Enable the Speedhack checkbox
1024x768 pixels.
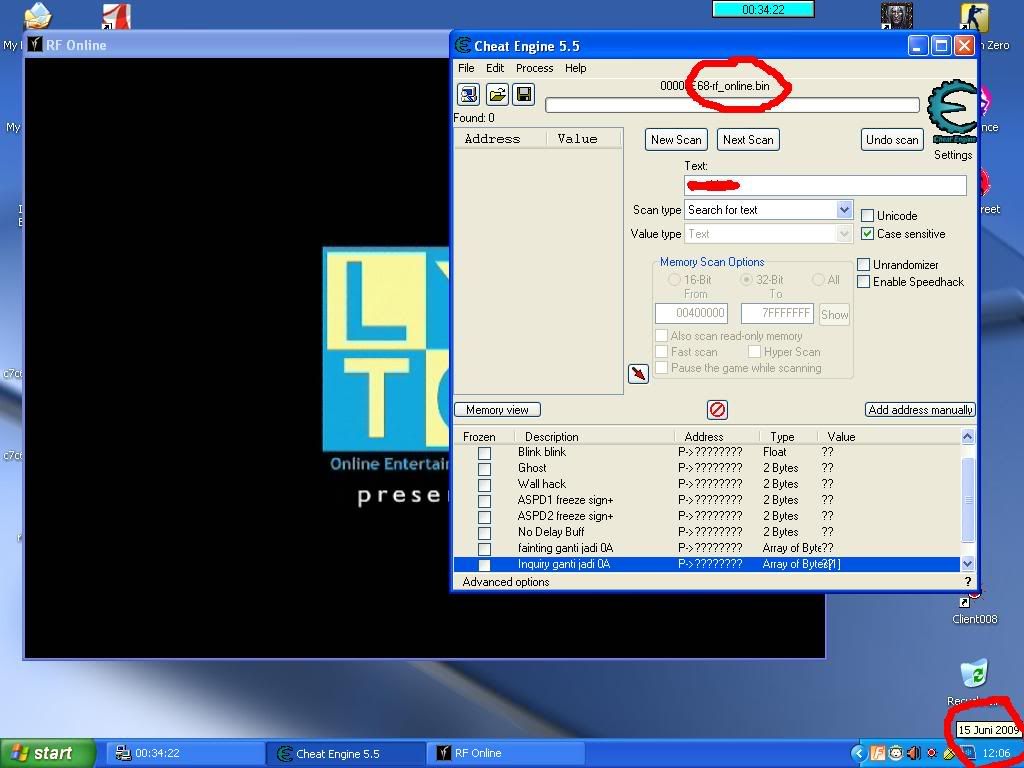864,282
